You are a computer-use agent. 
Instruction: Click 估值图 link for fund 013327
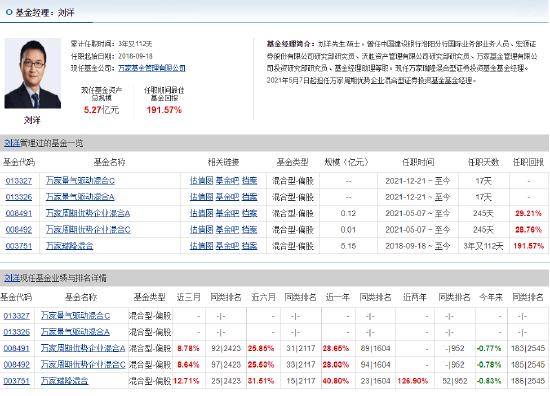click(201, 181)
